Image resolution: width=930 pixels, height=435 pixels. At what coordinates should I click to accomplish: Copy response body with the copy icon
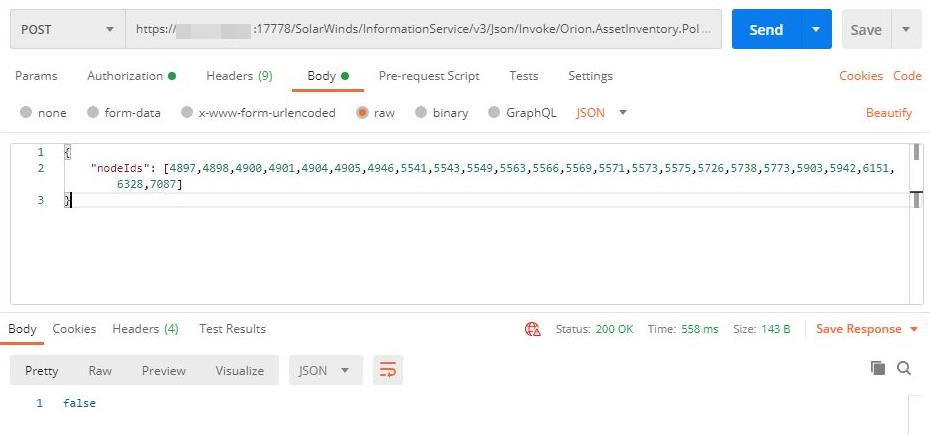(x=878, y=368)
